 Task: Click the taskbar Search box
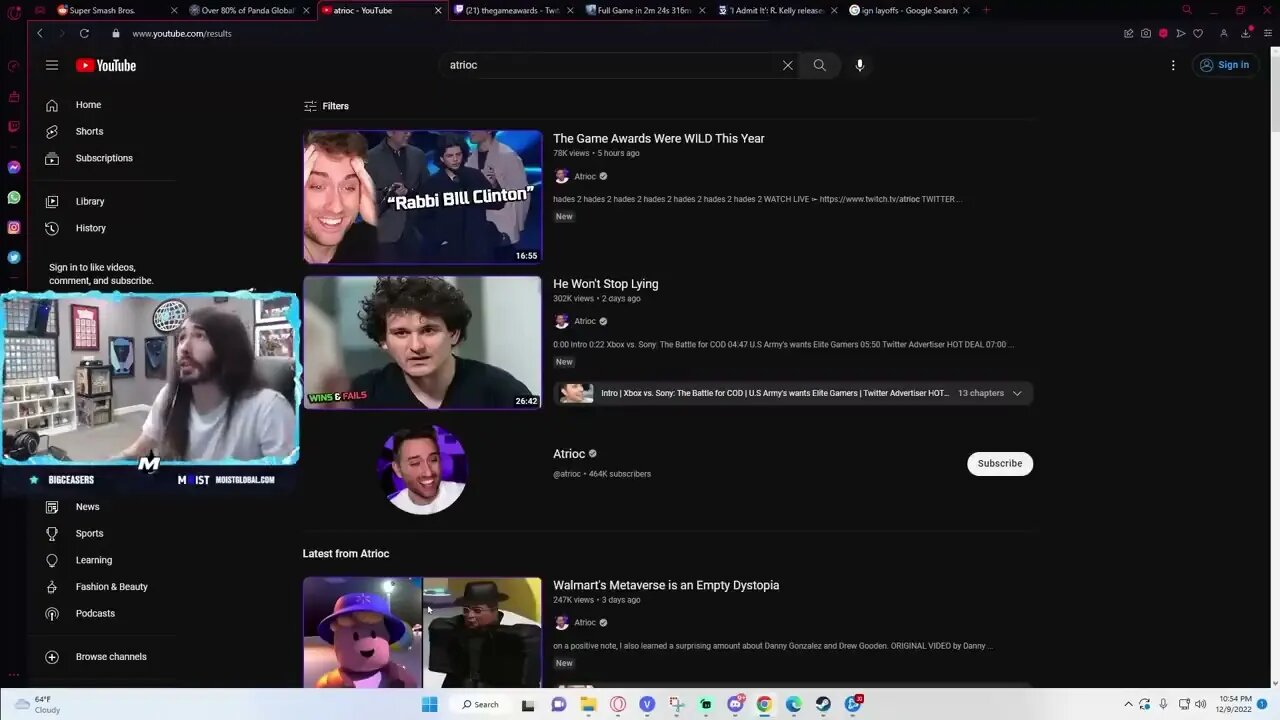point(480,704)
